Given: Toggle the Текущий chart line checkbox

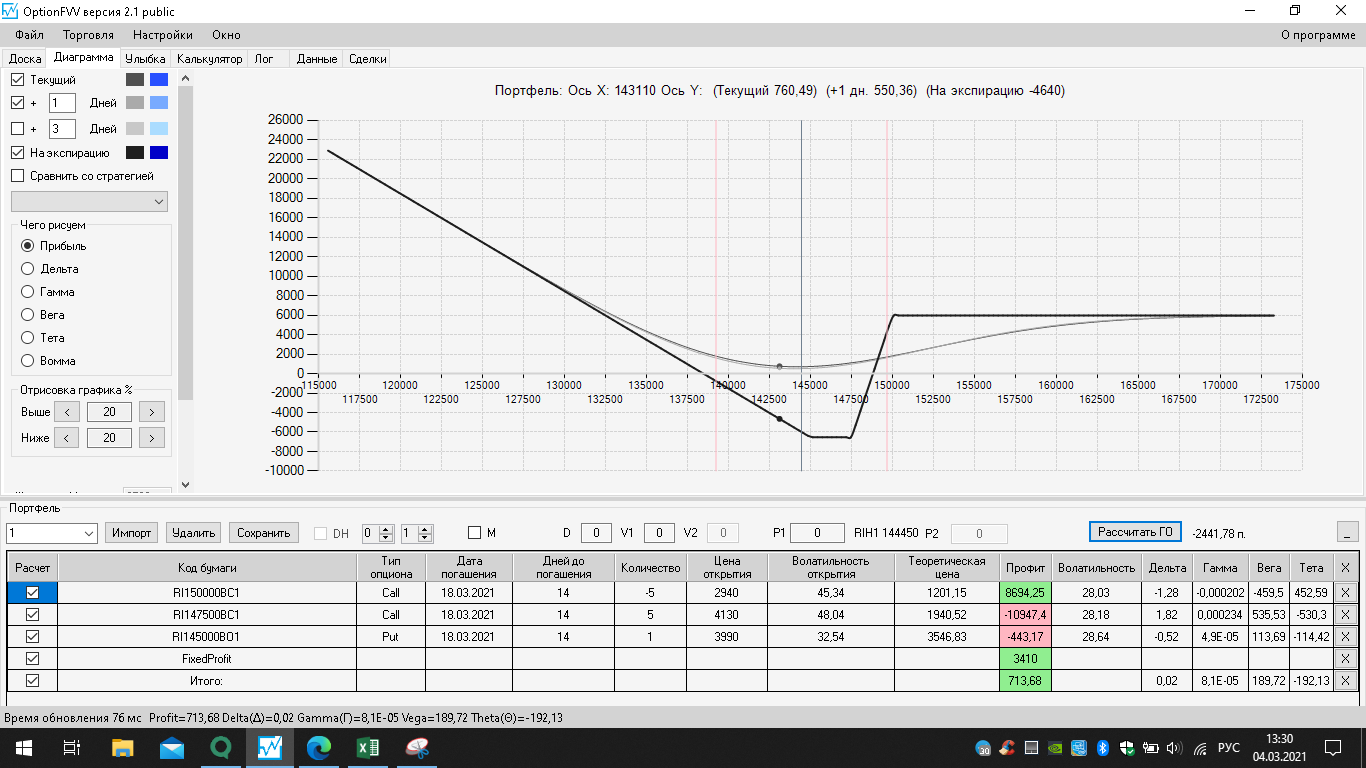Looking at the screenshot, I should (18, 79).
